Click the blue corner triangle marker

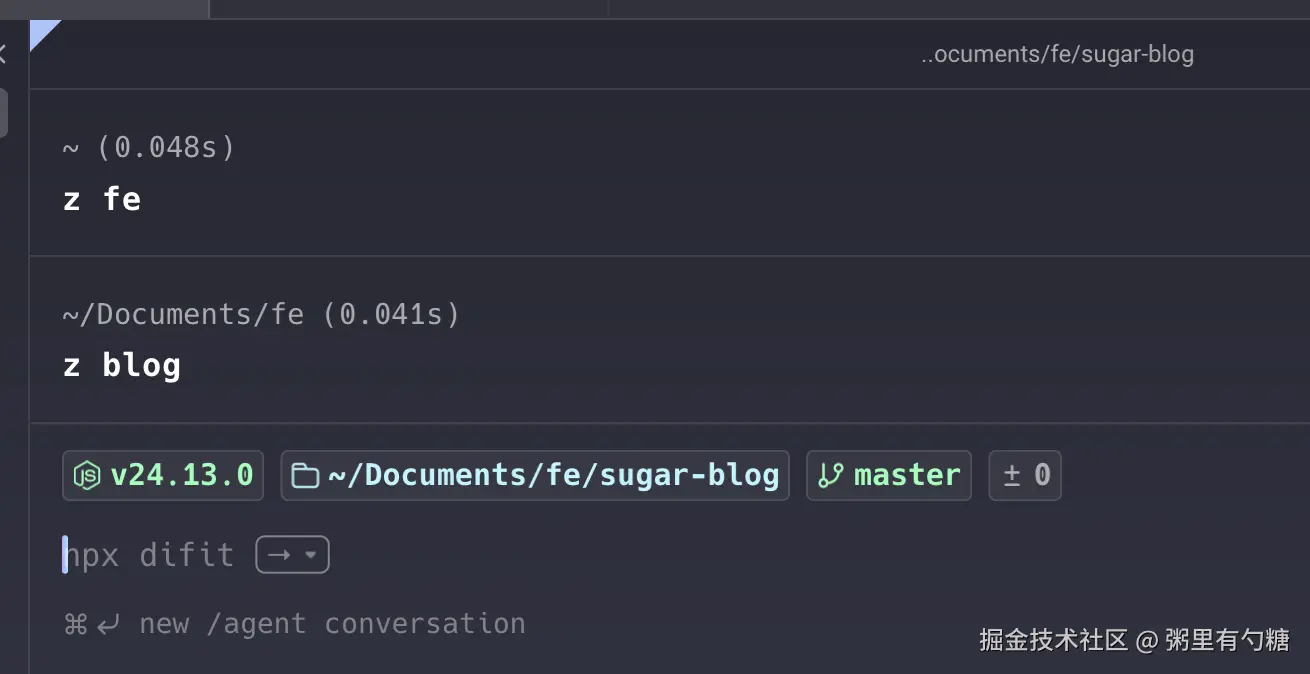pyautogui.click(x=42, y=32)
